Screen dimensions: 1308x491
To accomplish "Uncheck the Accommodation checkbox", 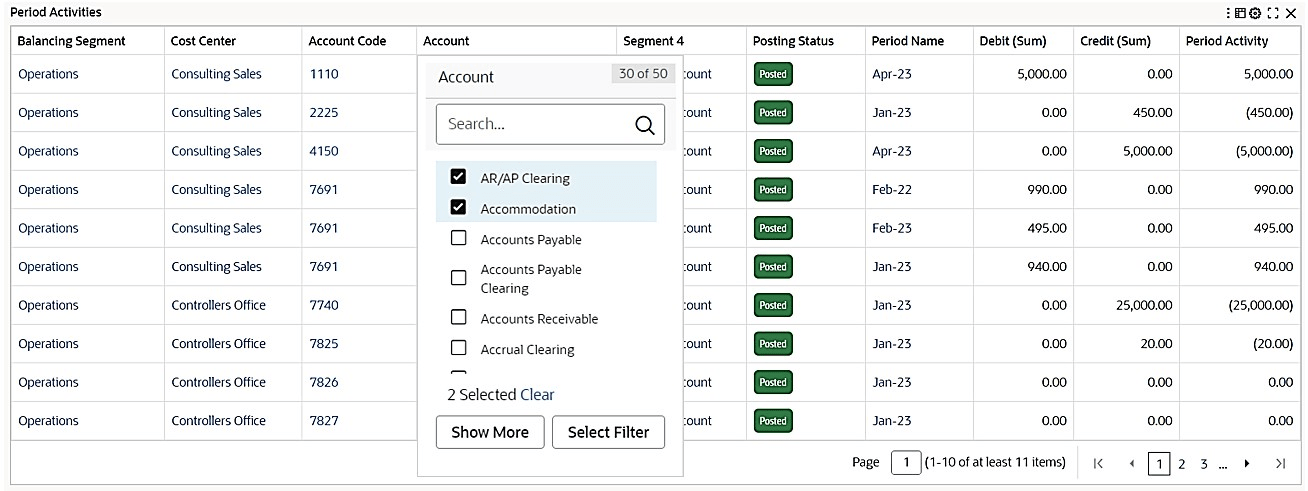I will coord(459,208).
